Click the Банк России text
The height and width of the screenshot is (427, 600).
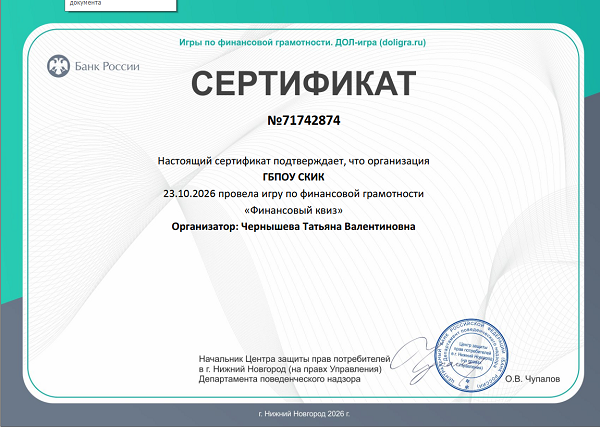pyautogui.click(x=107, y=67)
